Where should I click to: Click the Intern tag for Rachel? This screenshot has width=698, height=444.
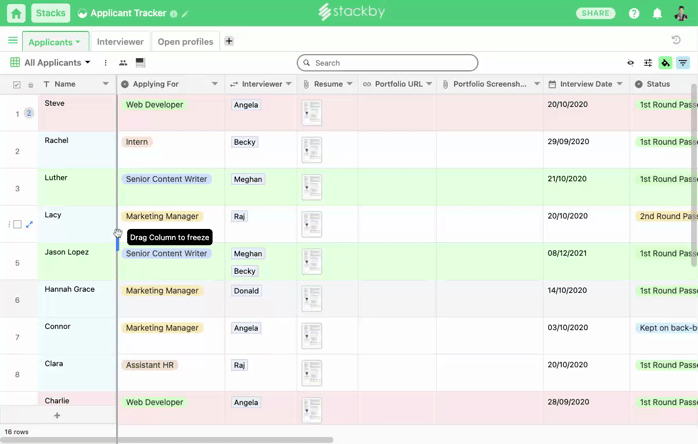(137, 142)
